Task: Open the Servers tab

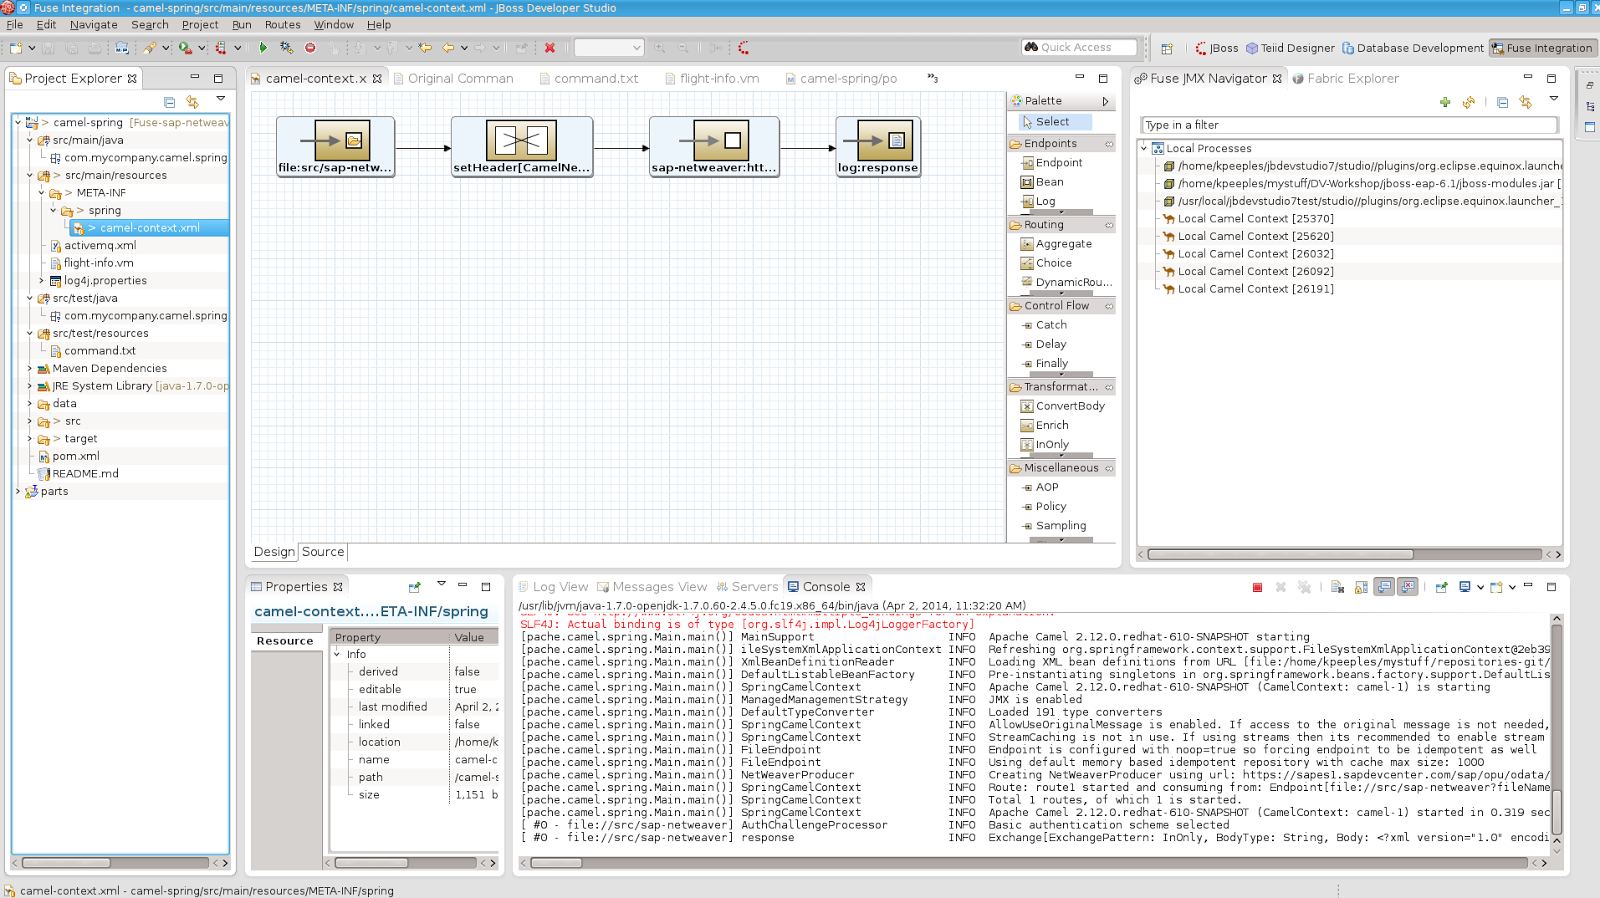Action: pyautogui.click(x=747, y=587)
